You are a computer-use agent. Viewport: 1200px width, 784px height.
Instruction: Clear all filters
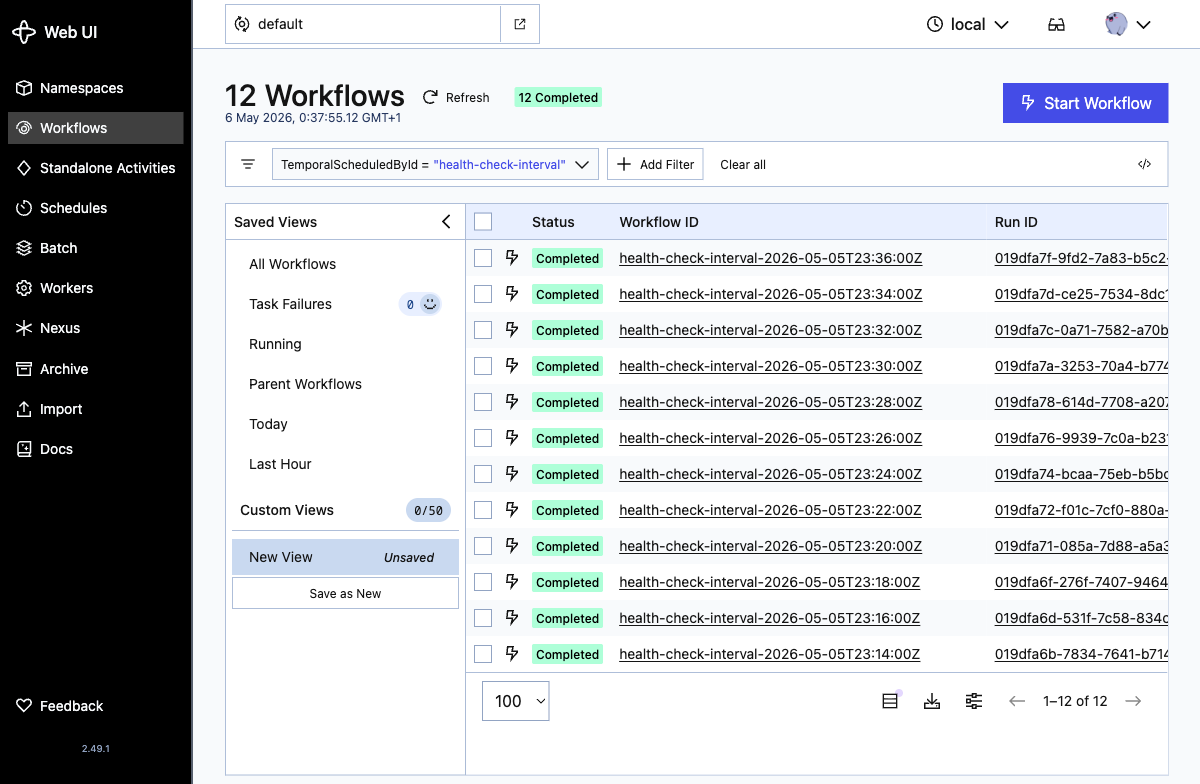(x=743, y=164)
